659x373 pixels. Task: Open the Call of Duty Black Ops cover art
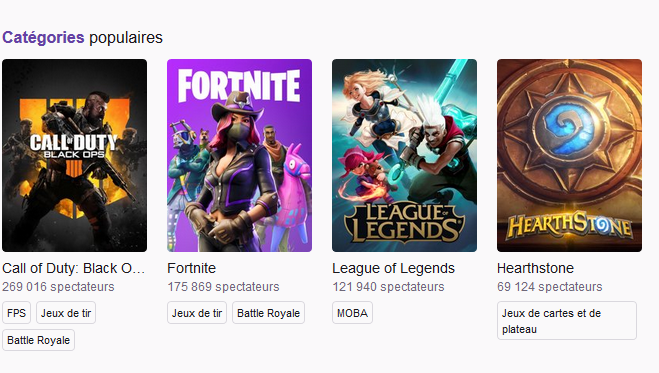click(74, 155)
